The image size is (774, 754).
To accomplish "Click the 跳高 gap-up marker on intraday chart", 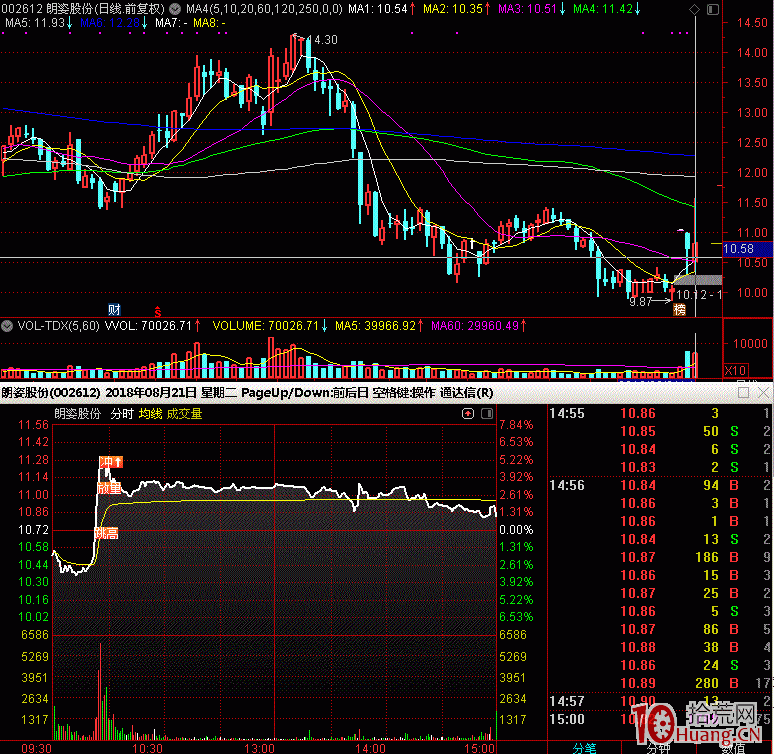I will click(106, 533).
